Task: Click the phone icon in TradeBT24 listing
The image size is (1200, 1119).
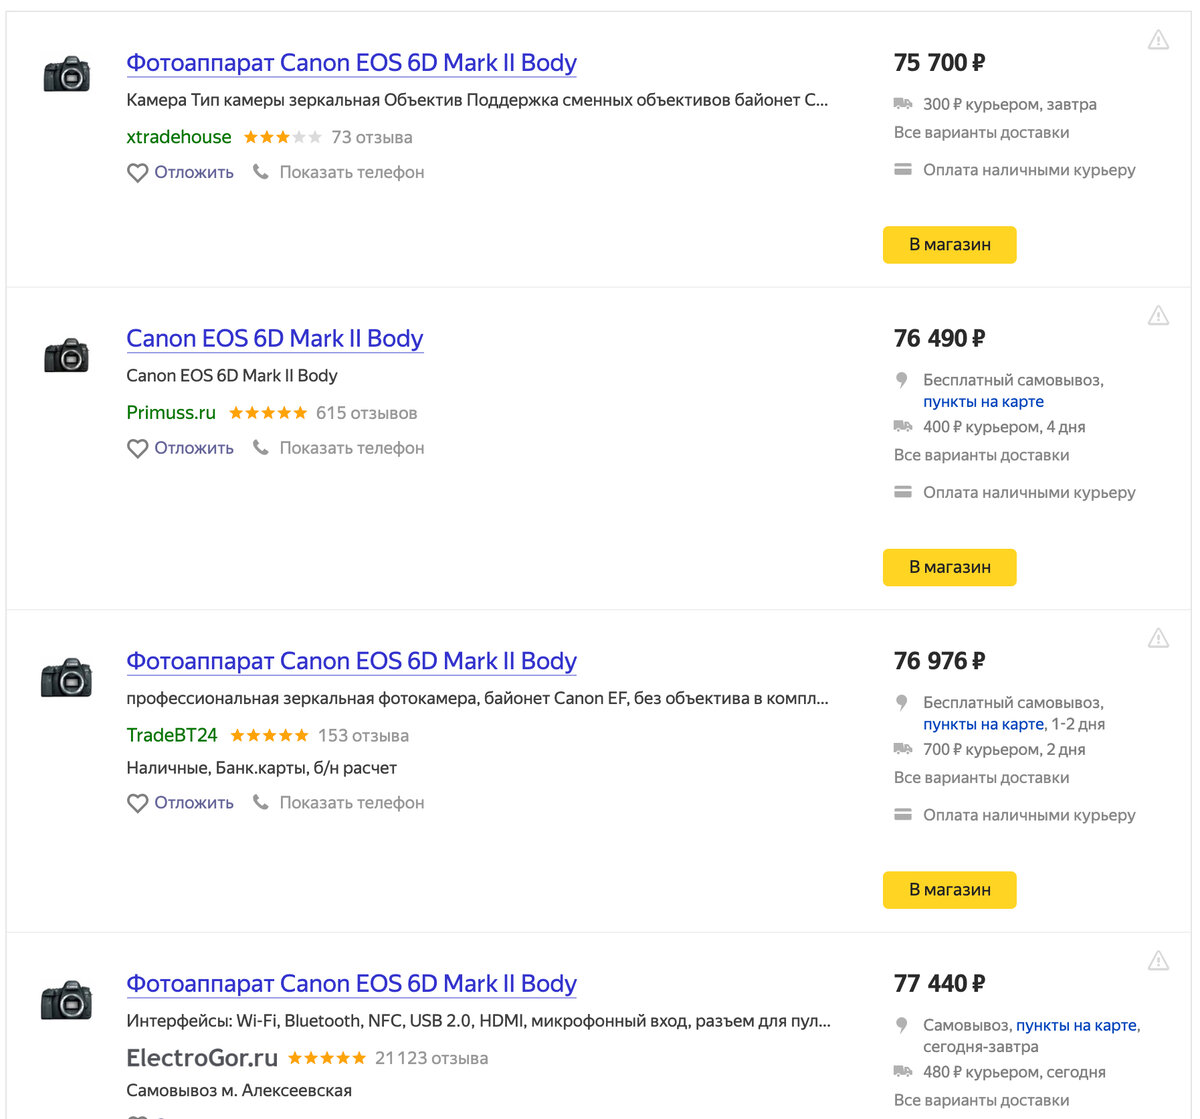Action: pos(261,802)
